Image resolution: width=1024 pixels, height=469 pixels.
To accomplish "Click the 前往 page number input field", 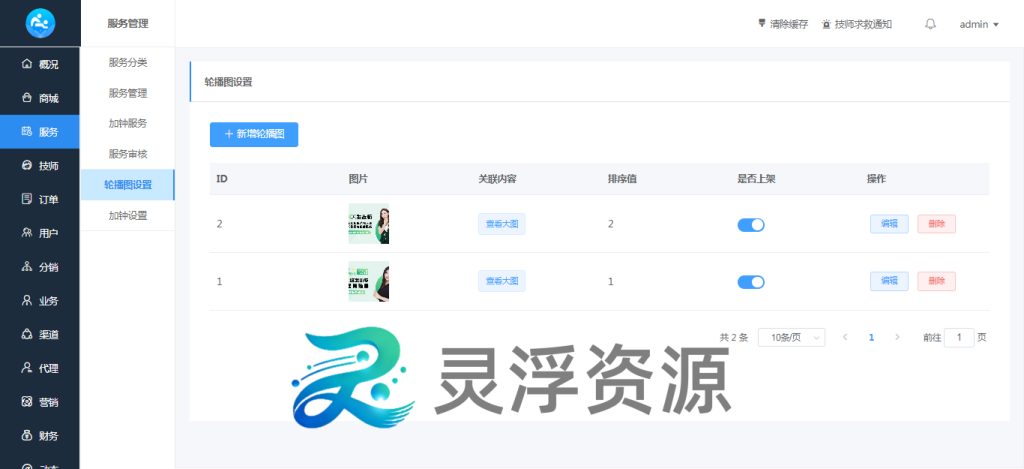I will [x=959, y=338].
